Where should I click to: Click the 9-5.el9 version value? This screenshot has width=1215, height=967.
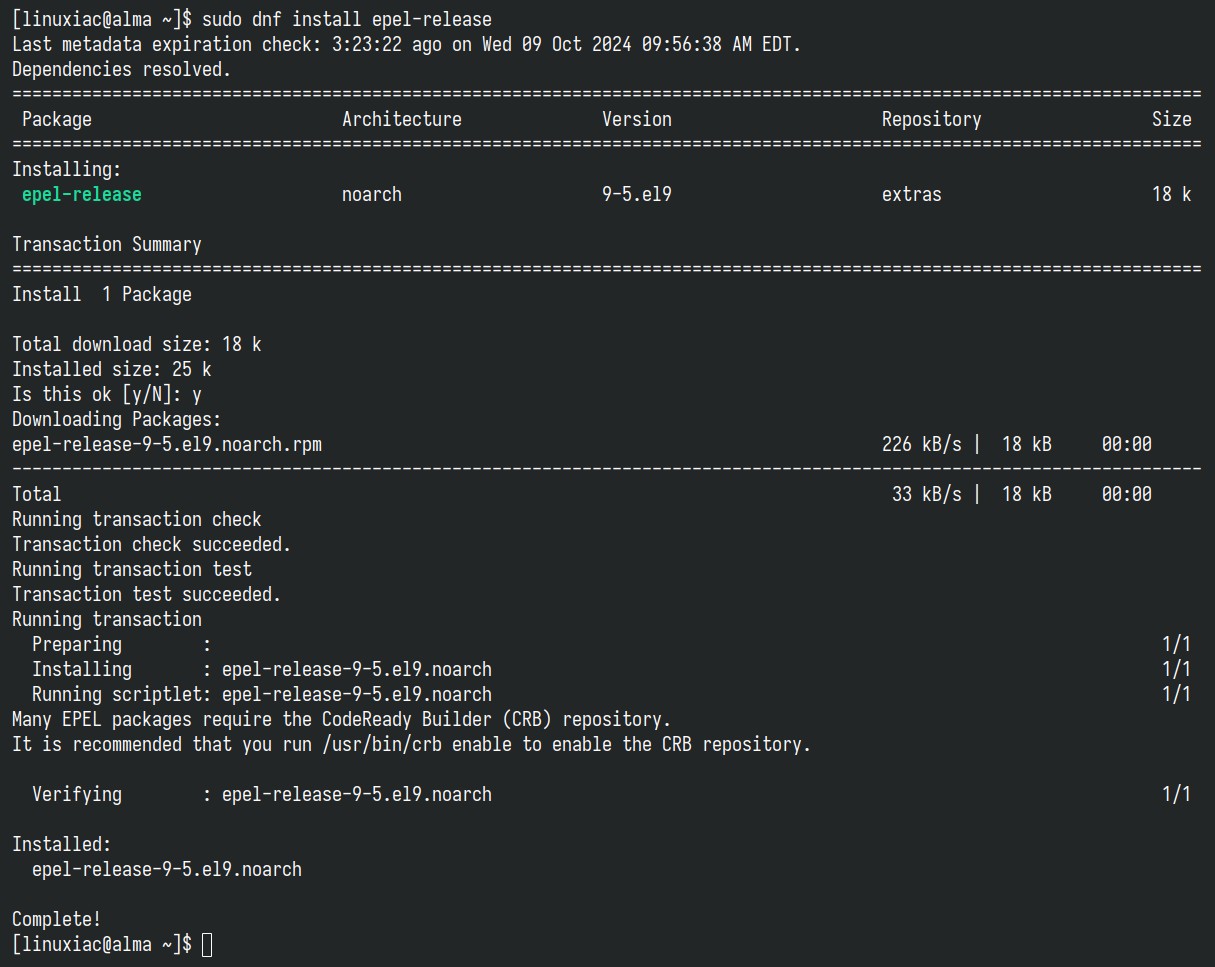pos(637,194)
